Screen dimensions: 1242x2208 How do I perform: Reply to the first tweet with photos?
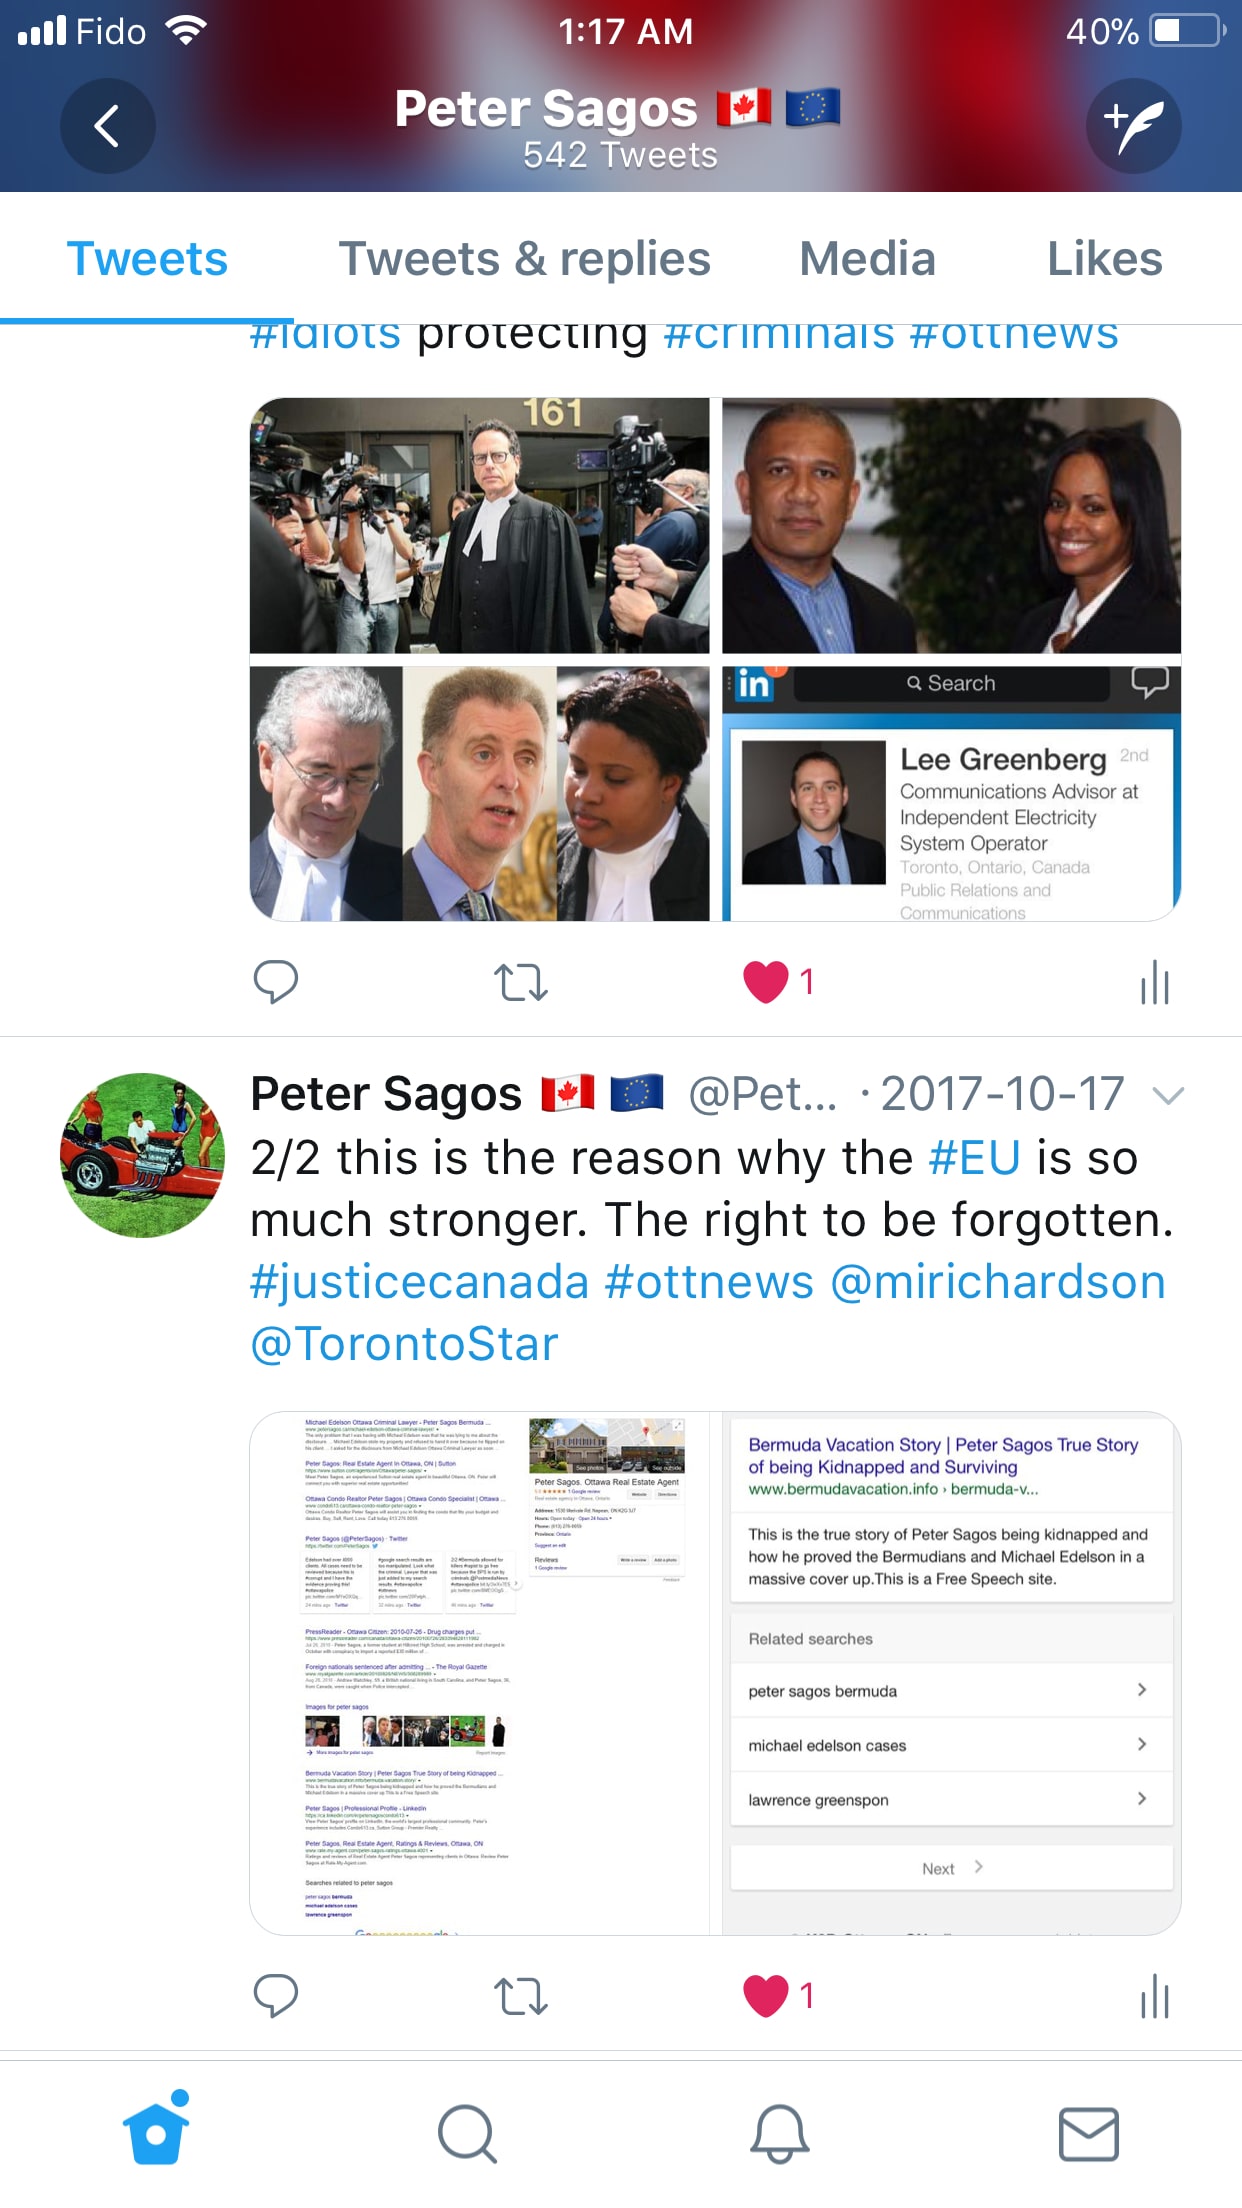click(276, 982)
